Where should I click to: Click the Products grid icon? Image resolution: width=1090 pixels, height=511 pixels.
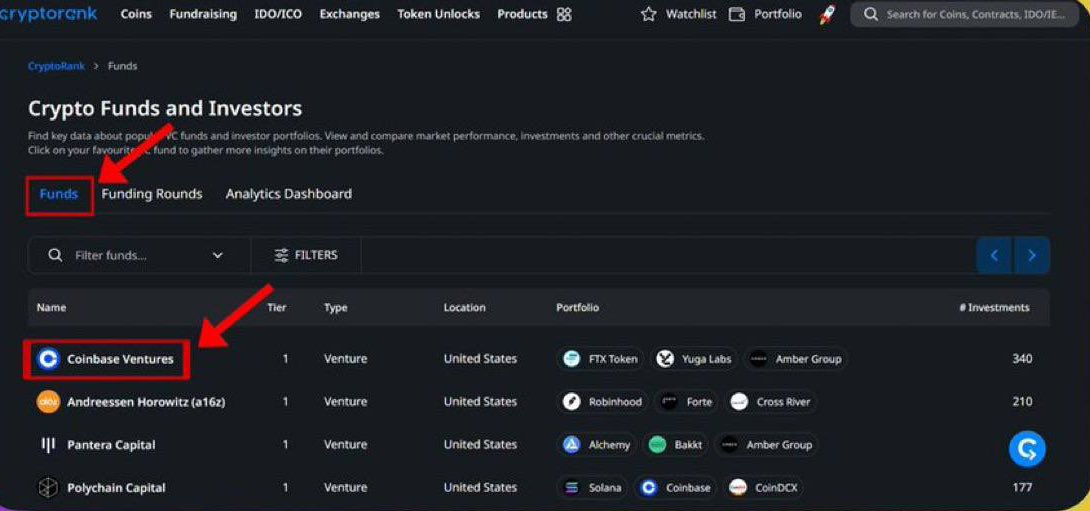pos(564,15)
